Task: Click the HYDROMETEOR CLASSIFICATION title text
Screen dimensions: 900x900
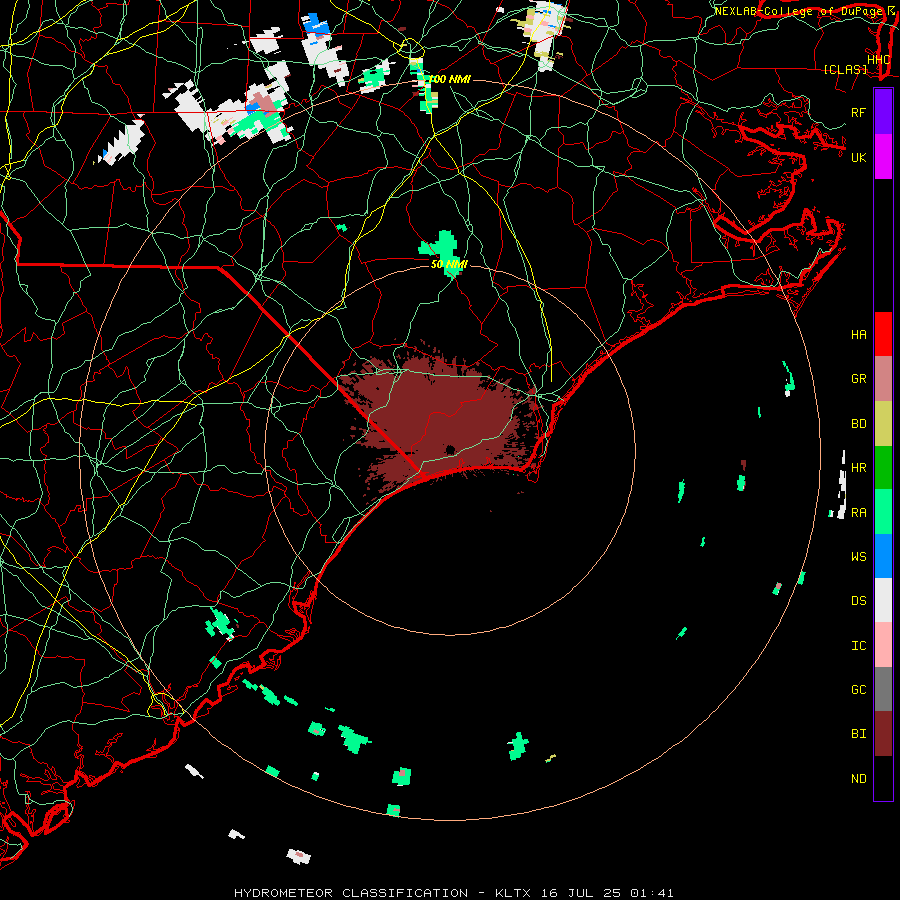Action: [351, 893]
